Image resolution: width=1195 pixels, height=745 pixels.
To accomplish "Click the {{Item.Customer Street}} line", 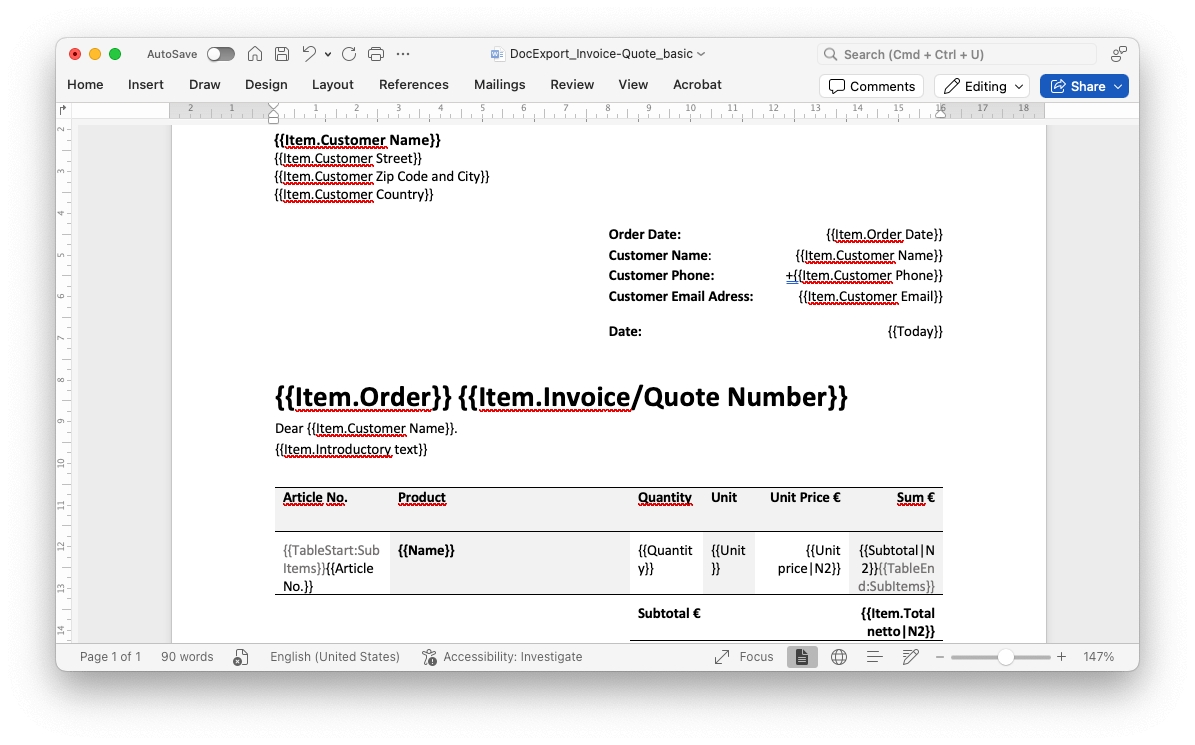I will point(348,158).
